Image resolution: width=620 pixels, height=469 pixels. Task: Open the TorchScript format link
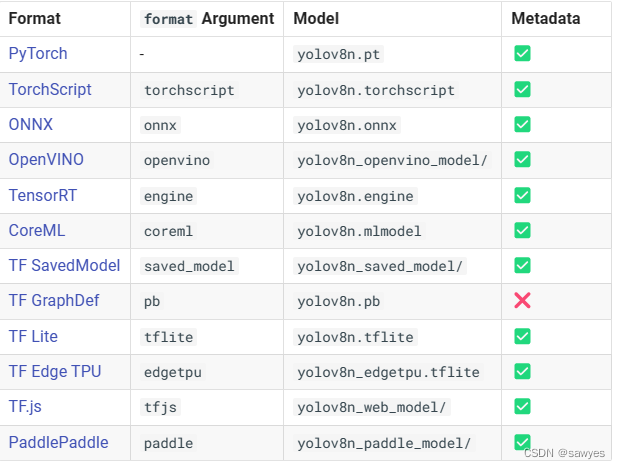coord(50,89)
